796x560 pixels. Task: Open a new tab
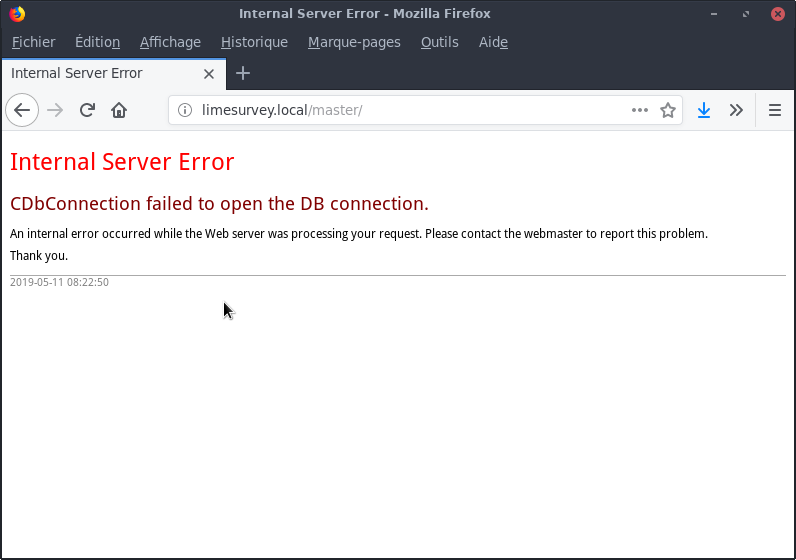tap(243, 73)
